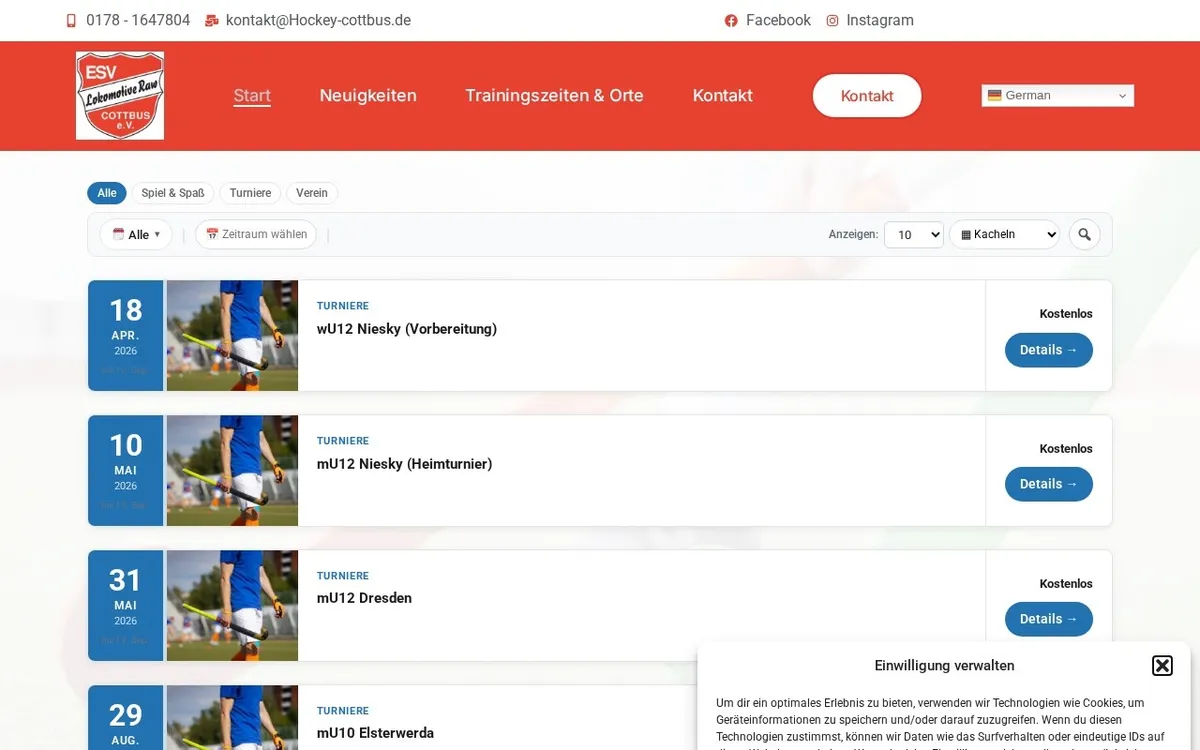Open the plain Kontakt menu item

(x=723, y=96)
